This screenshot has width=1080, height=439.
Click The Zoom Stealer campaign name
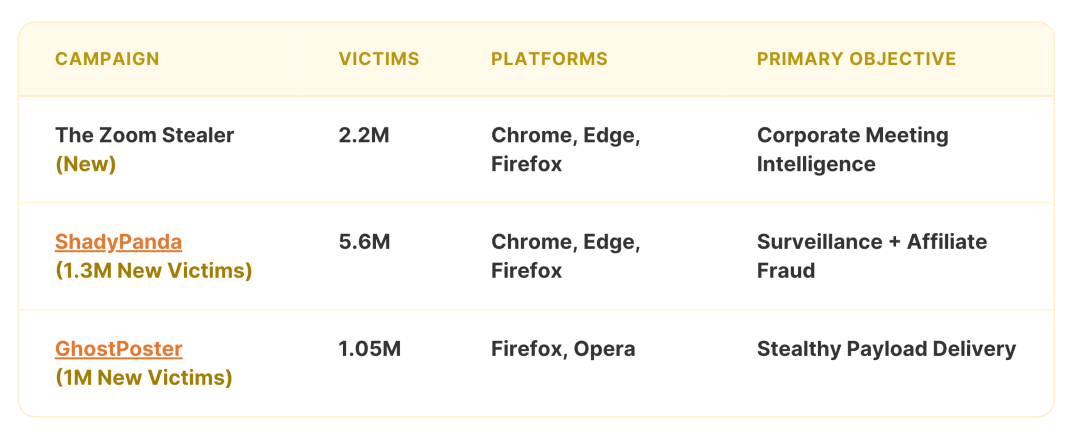click(144, 135)
